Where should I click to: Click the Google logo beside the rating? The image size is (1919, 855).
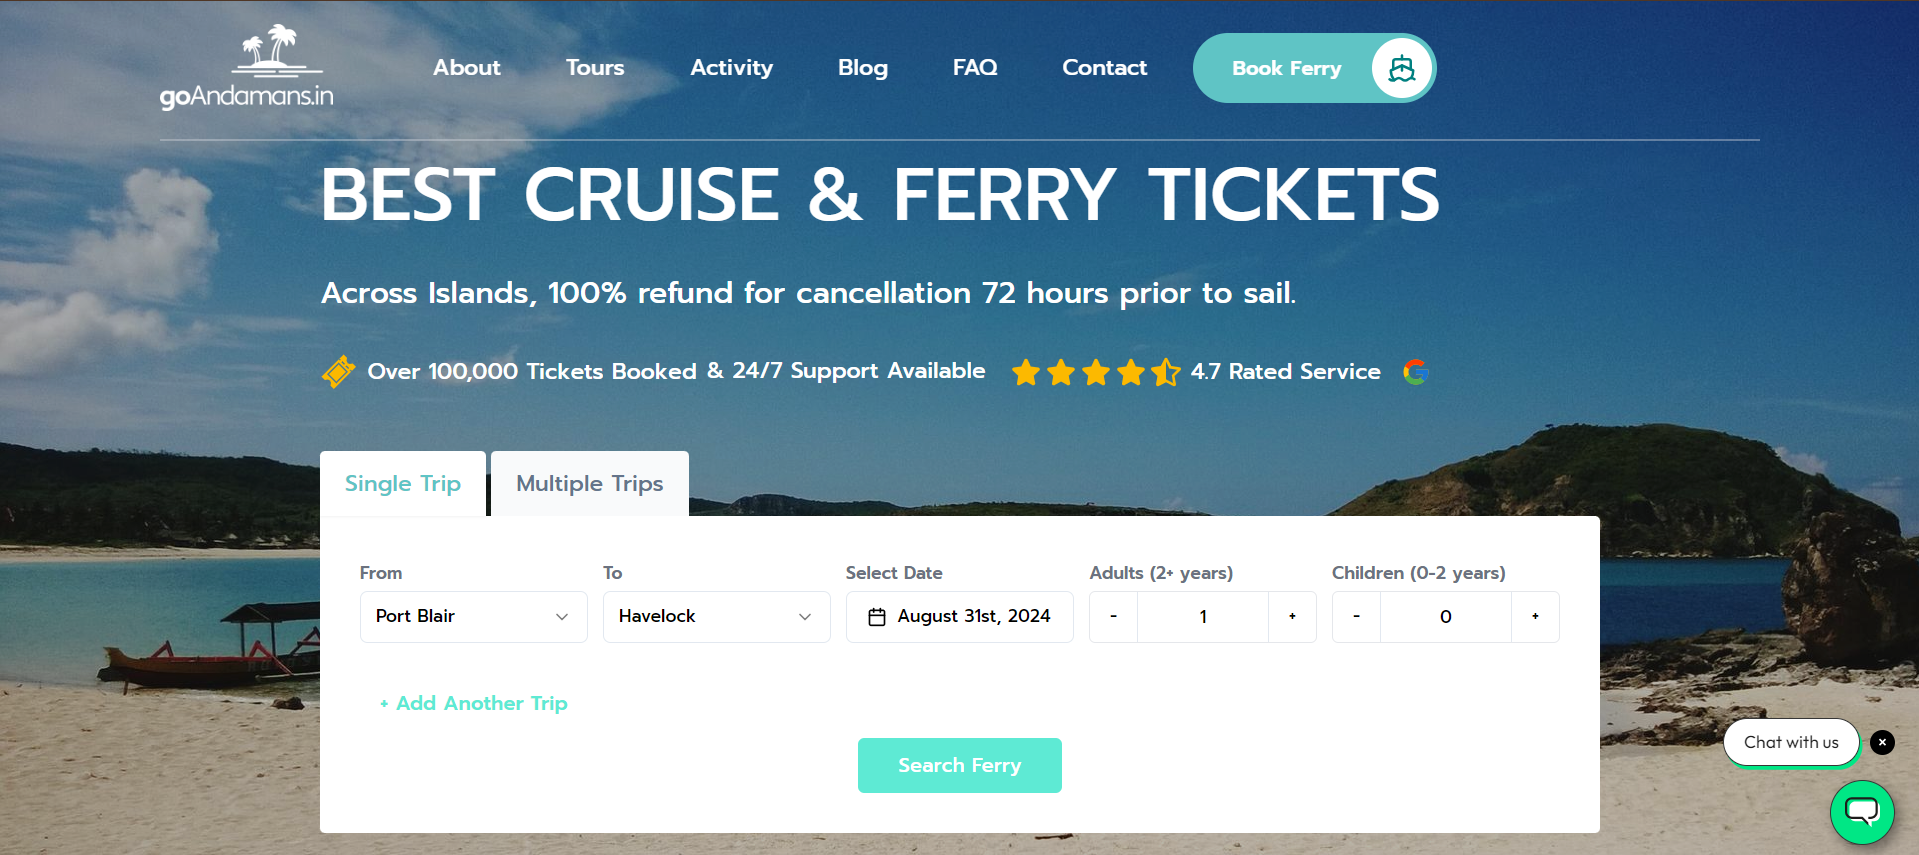click(x=1416, y=371)
